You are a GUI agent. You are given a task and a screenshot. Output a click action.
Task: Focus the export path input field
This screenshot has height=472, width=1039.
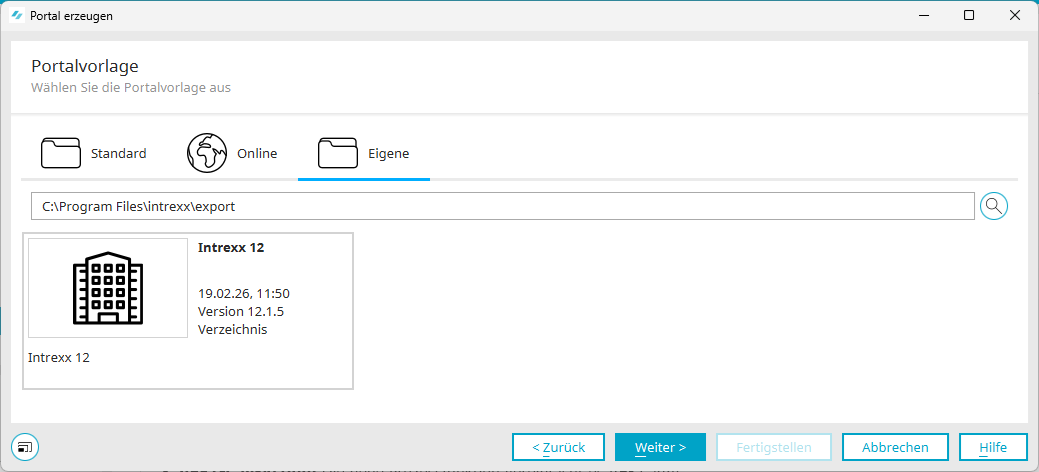[x=502, y=206]
